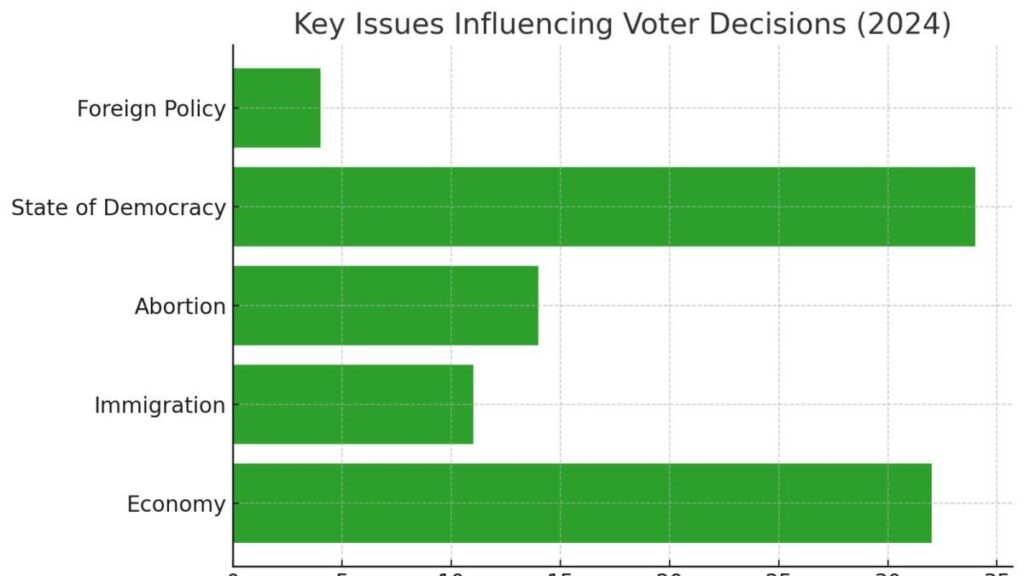The height and width of the screenshot is (576, 1024).
Task: Select the "Immigration" category label
Action: 160,406
